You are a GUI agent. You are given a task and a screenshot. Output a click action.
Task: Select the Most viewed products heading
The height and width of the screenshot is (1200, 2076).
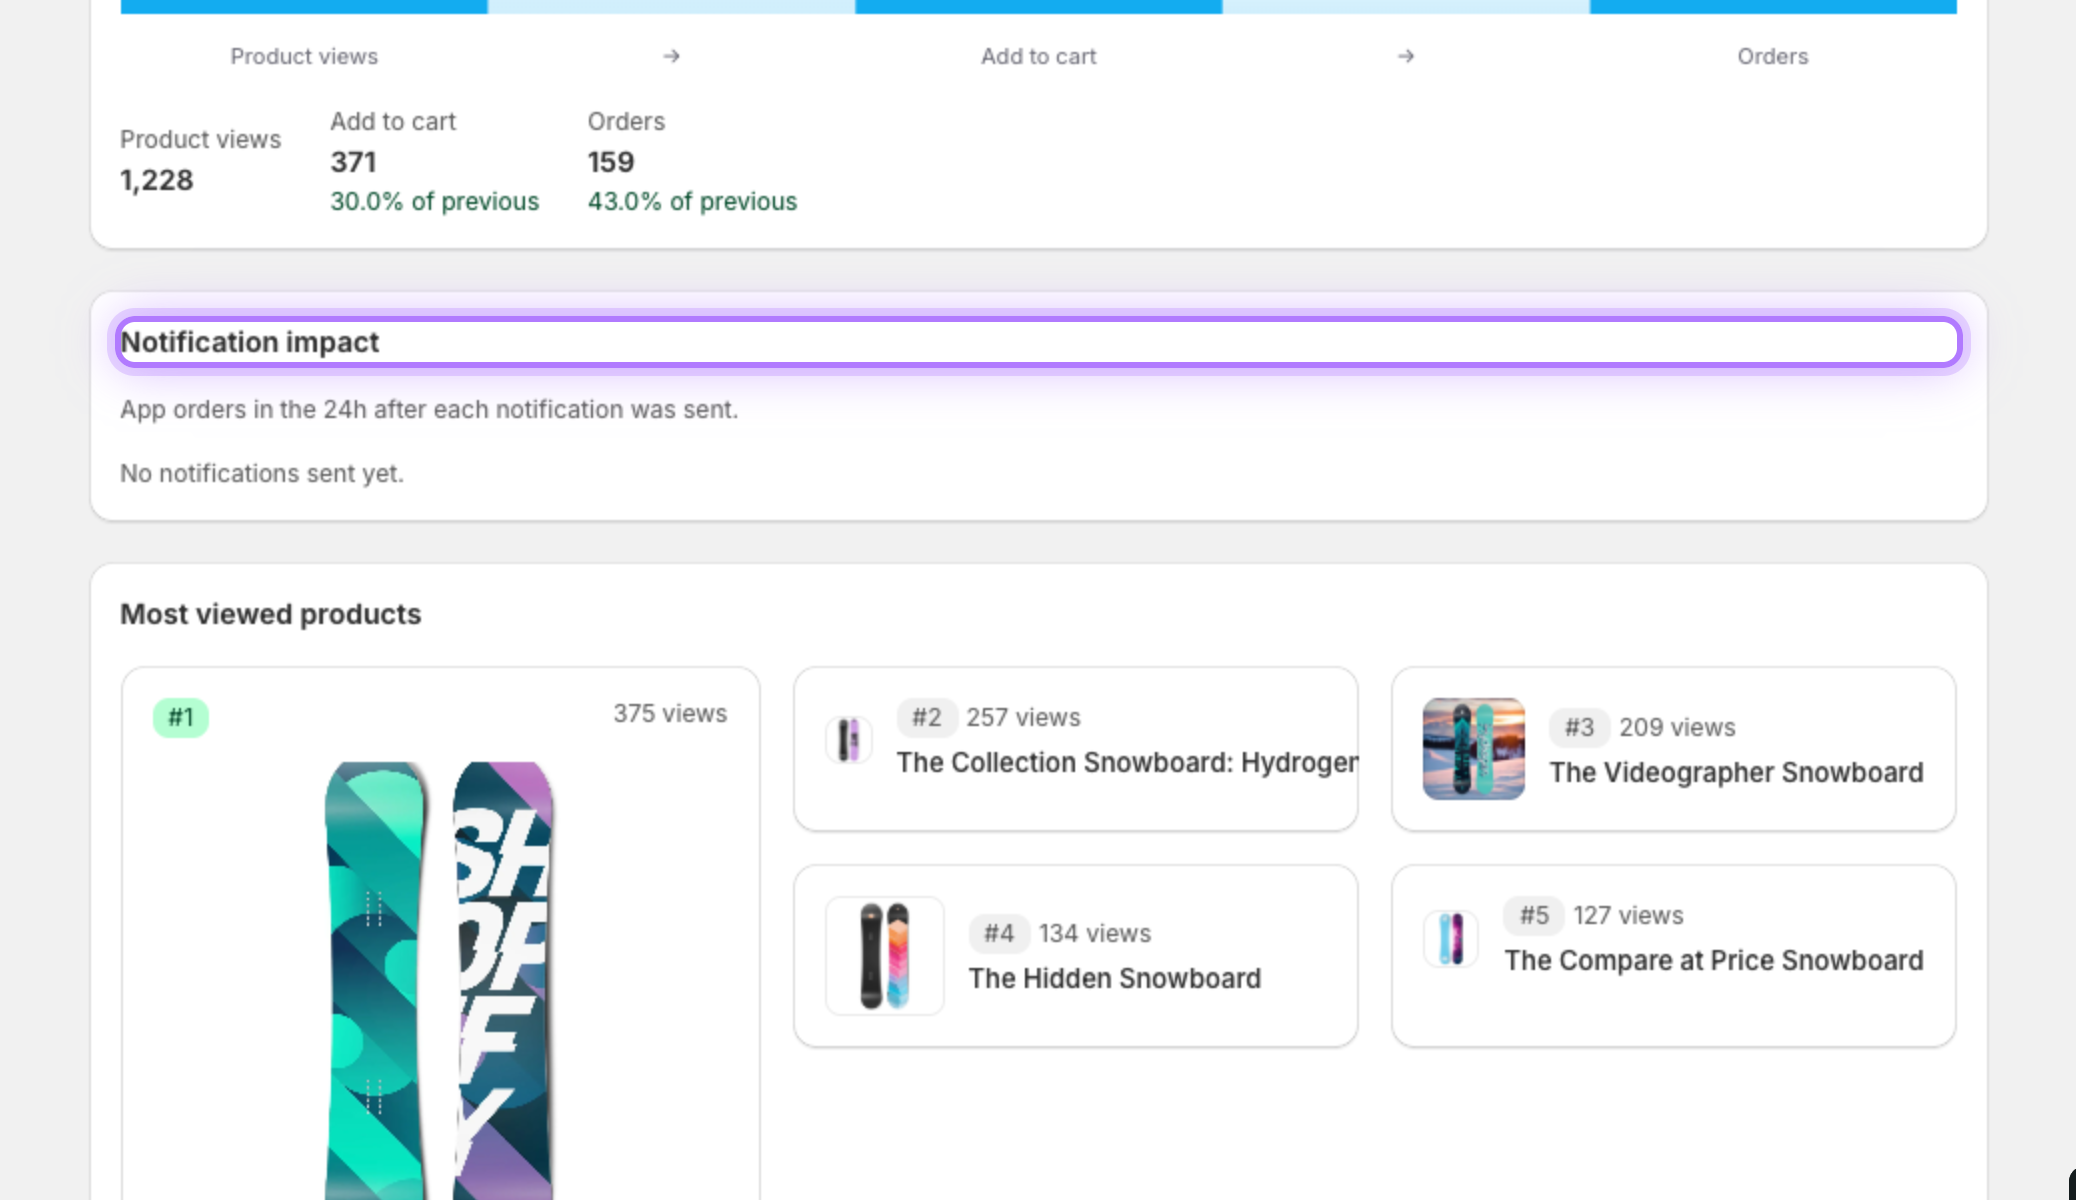click(x=271, y=614)
